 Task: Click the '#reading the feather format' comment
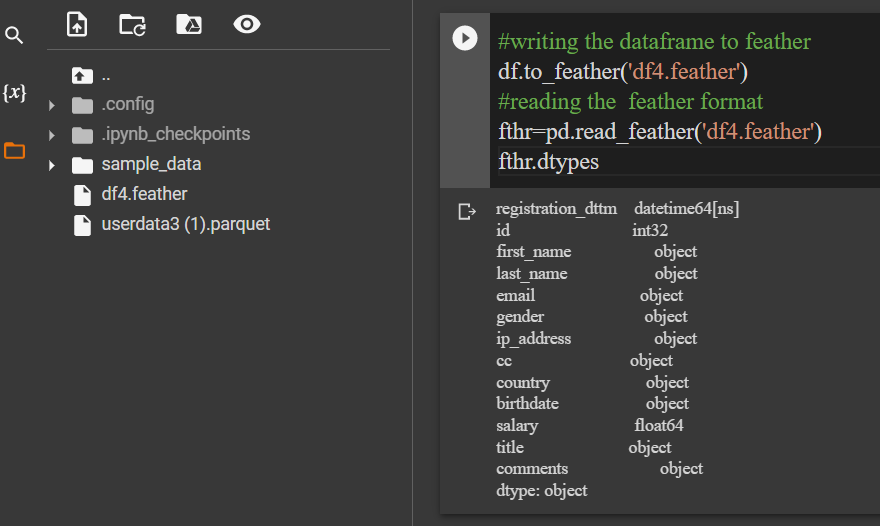pos(630,102)
